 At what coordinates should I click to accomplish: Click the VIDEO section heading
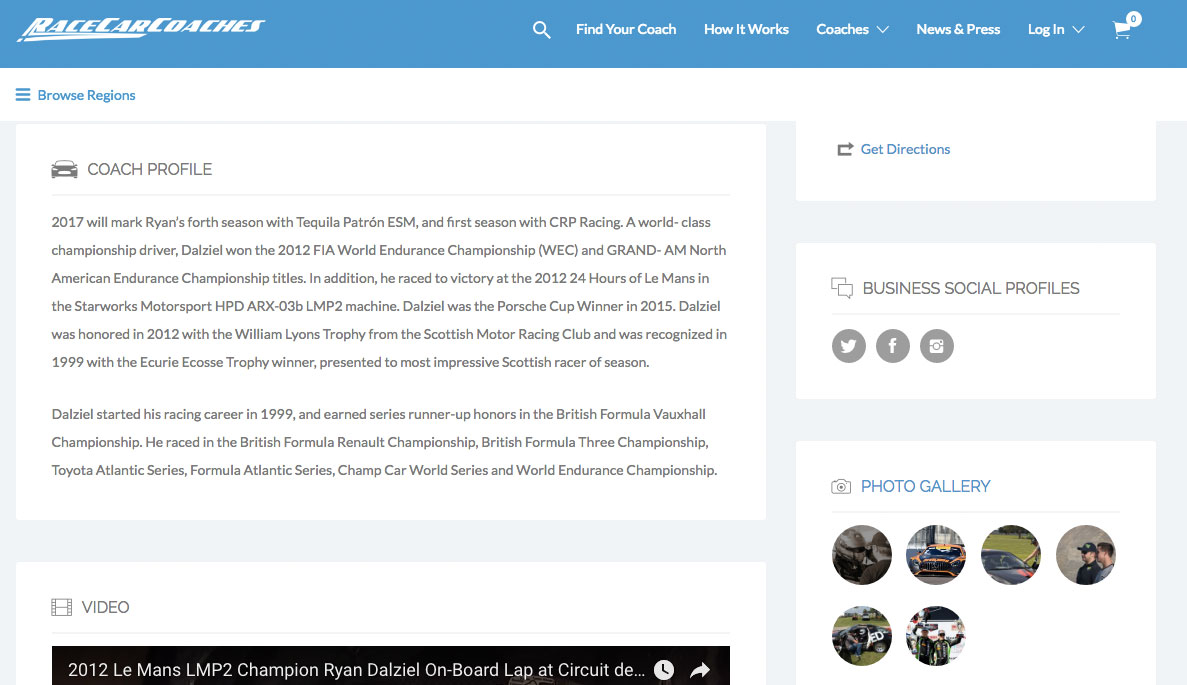pos(105,607)
